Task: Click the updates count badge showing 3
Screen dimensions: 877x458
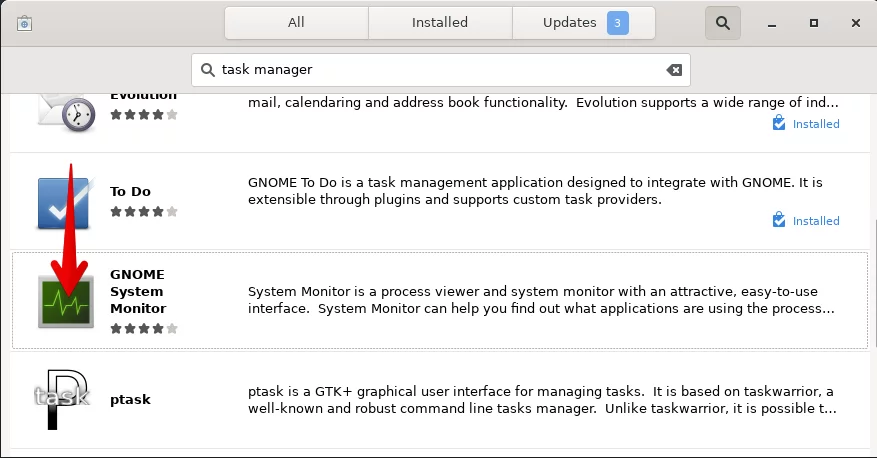Action: tap(617, 23)
